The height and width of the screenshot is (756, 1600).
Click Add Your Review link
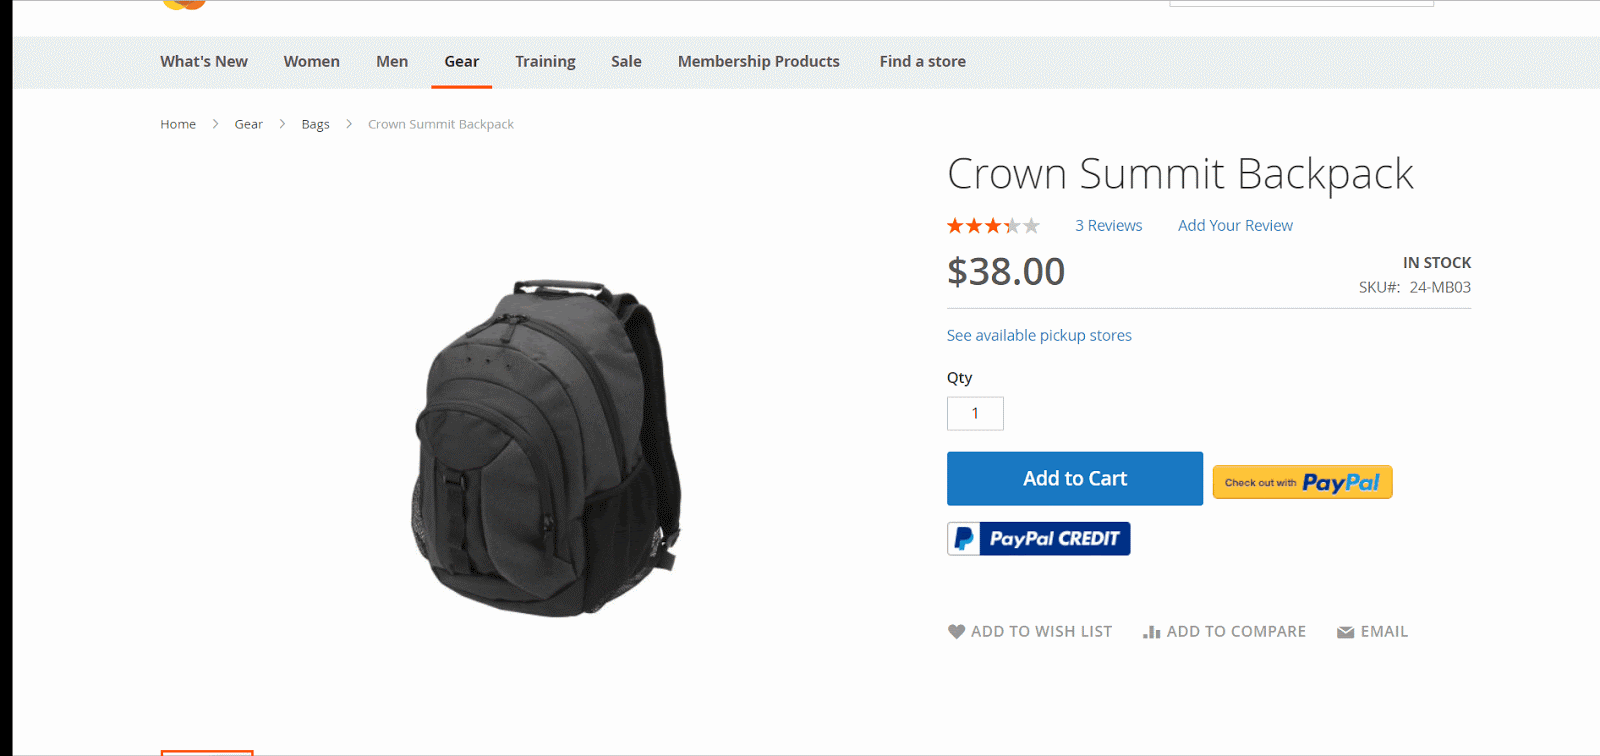[x=1235, y=226]
